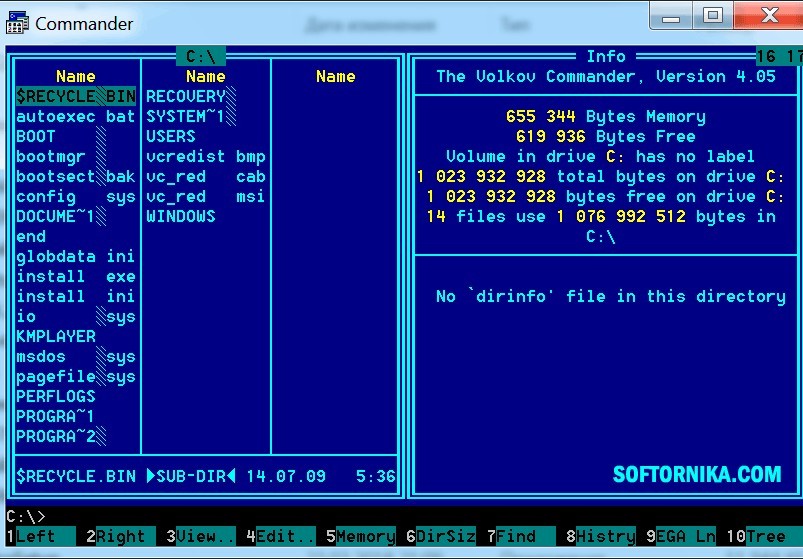The height and width of the screenshot is (559, 803).
Task: Show the 8 Histry command history
Action: coord(600,536)
